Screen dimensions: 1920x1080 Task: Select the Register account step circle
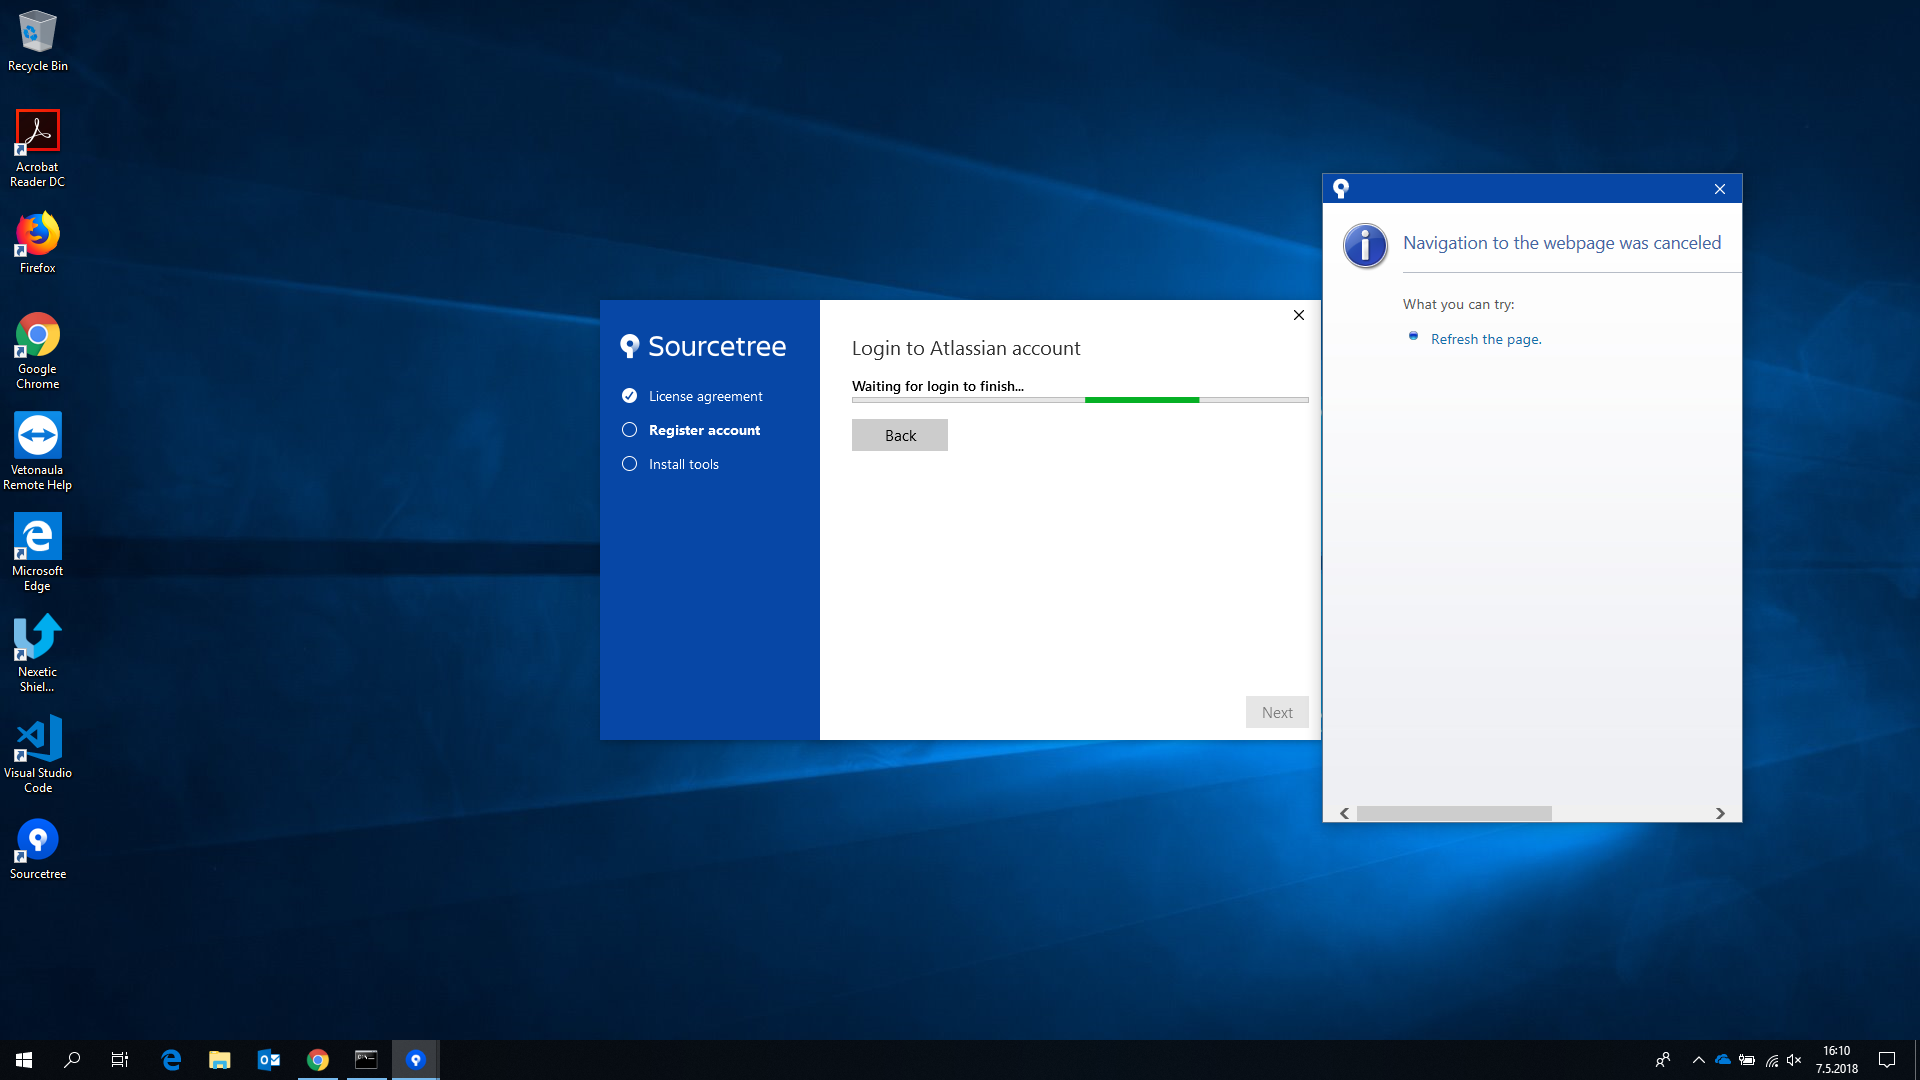click(630, 429)
